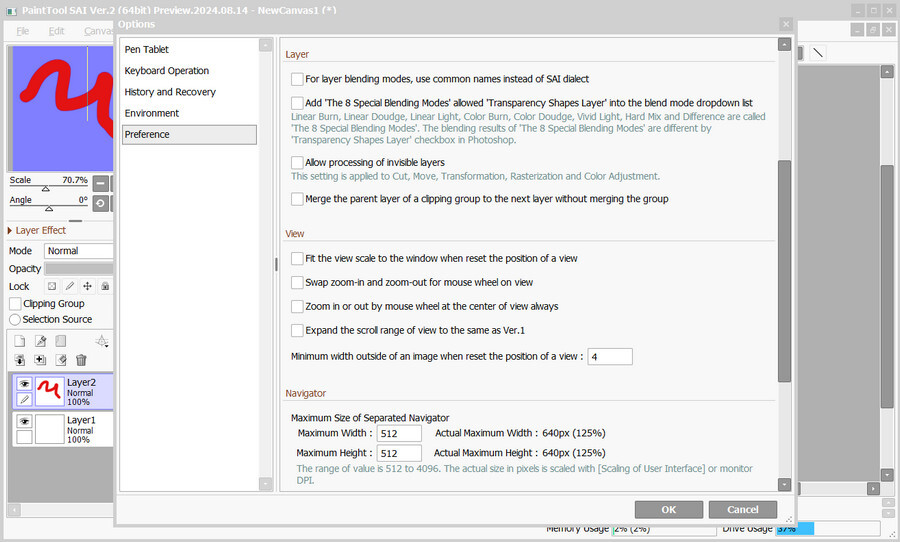Select the Layer1 thumbnail
Viewport: 900px width, 542px height.
[x=50, y=429]
